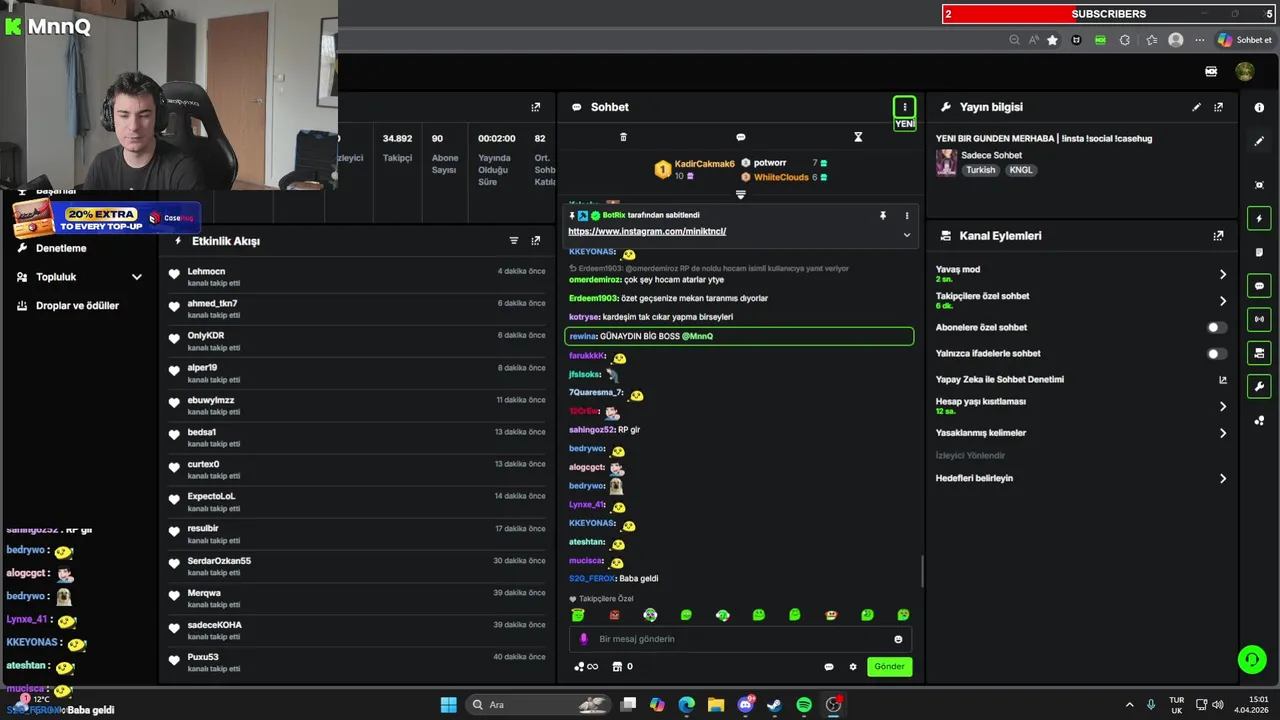Click the speech bubble icon under Sohbet header
Image resolution: width=1280 pixels, height=720 pixels.
point(740,137)
